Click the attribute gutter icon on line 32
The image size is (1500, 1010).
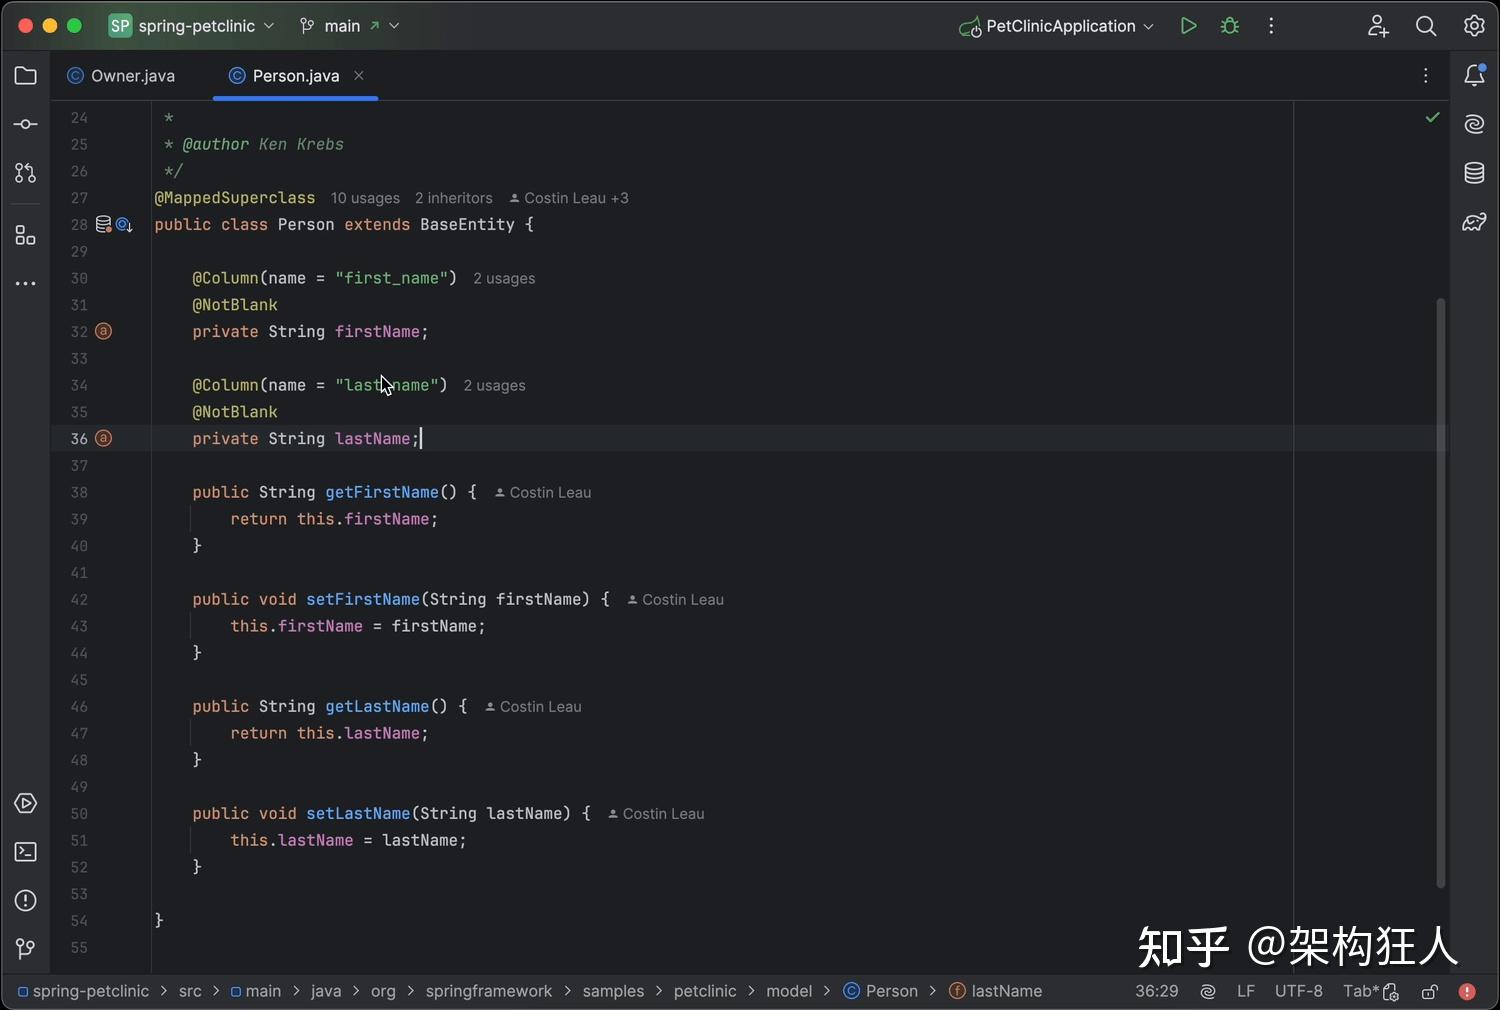[x=103, y=331]
